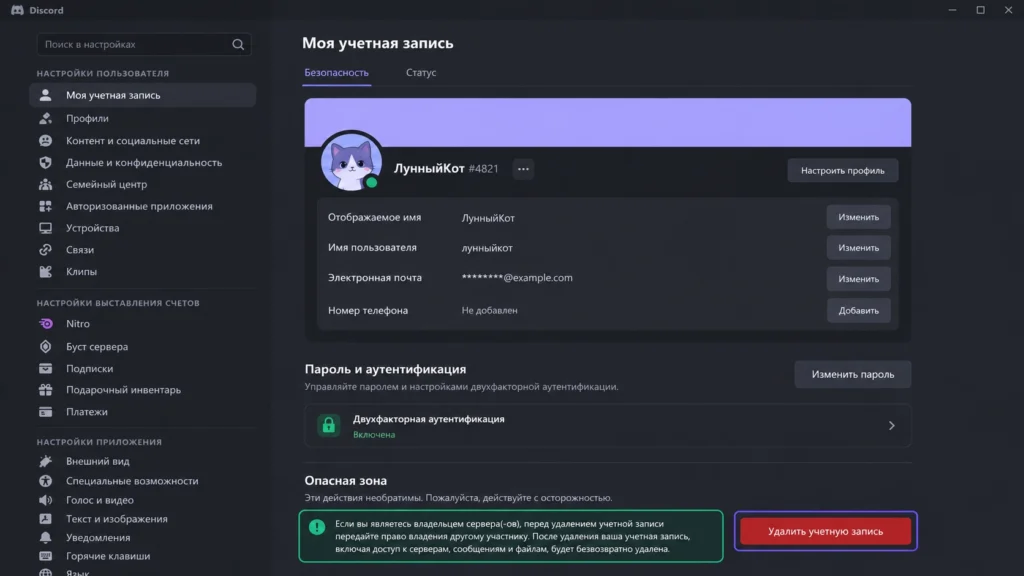Viewport: 1024px width, 576px height.
Task: Click Изменить for email address
Action: pyautogui.click(x=858, y=279)
